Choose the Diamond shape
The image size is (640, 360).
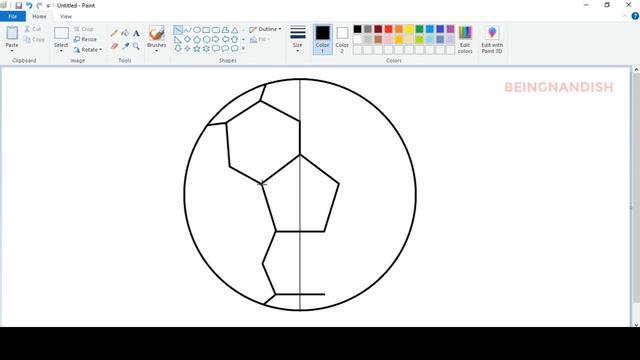point(187,40)
